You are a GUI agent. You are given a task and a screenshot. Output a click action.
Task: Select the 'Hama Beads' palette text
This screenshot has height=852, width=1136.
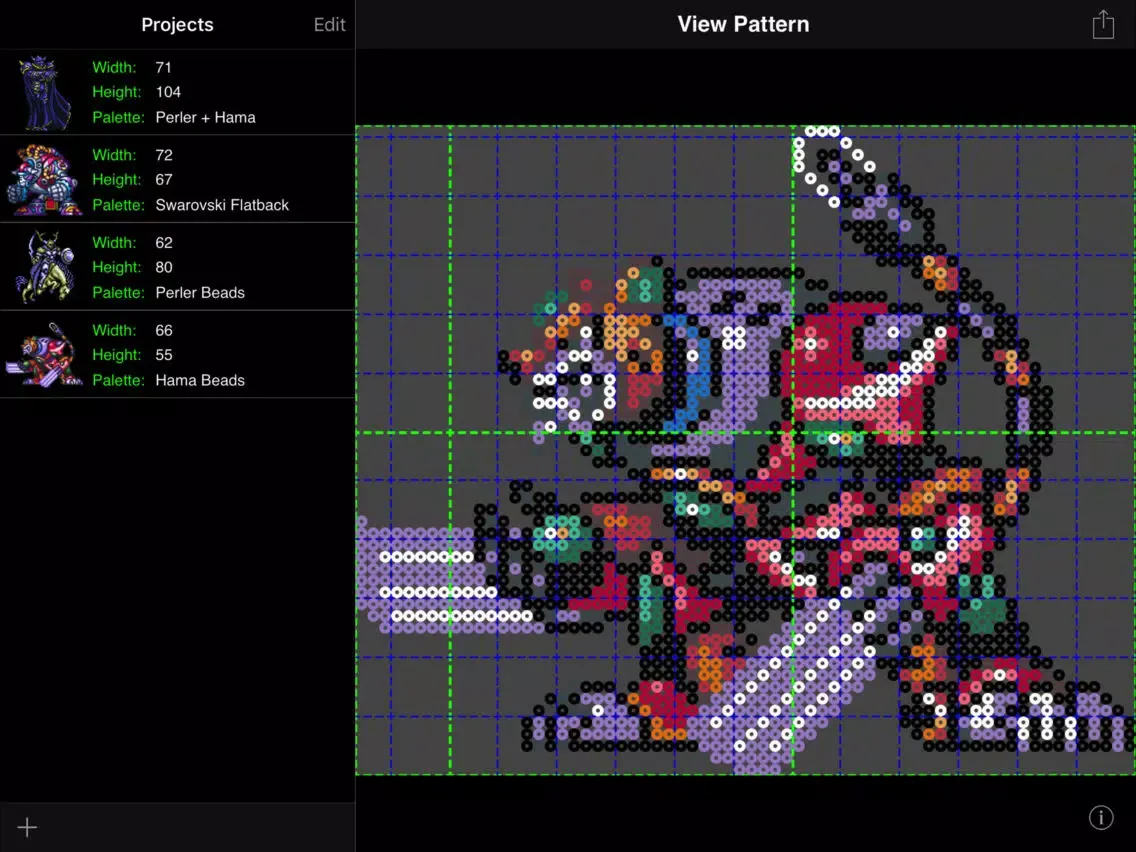pos(200,380)
